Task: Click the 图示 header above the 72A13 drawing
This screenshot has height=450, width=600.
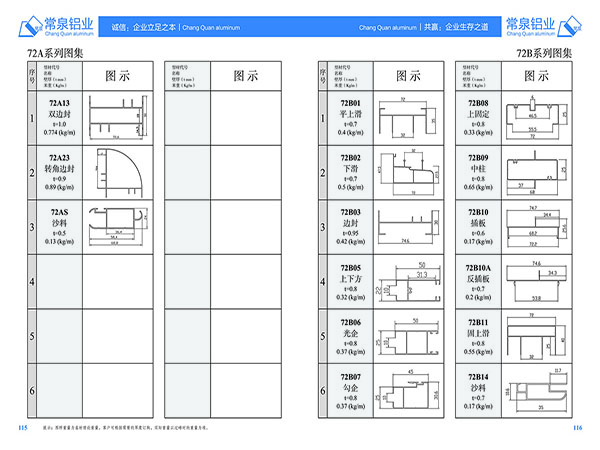Action: pos(117,76)
